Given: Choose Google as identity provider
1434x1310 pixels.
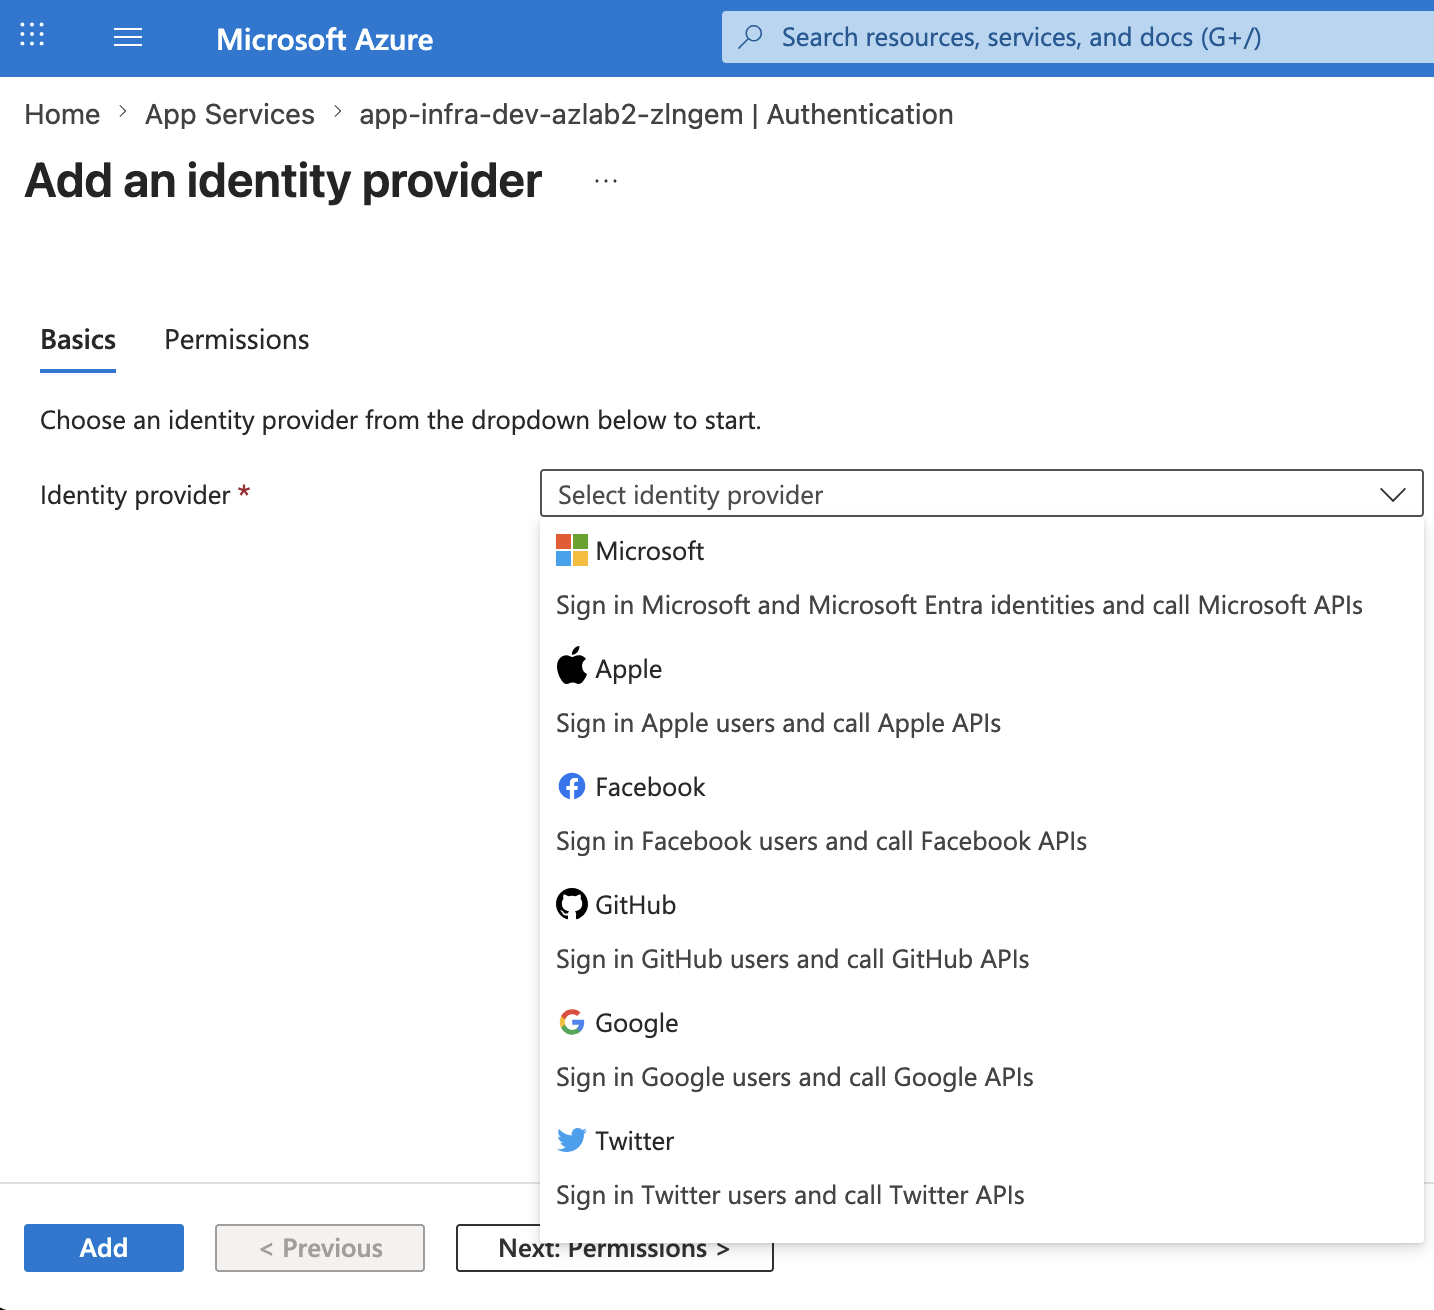Looking at the screenshot, I should point(981,1050).
